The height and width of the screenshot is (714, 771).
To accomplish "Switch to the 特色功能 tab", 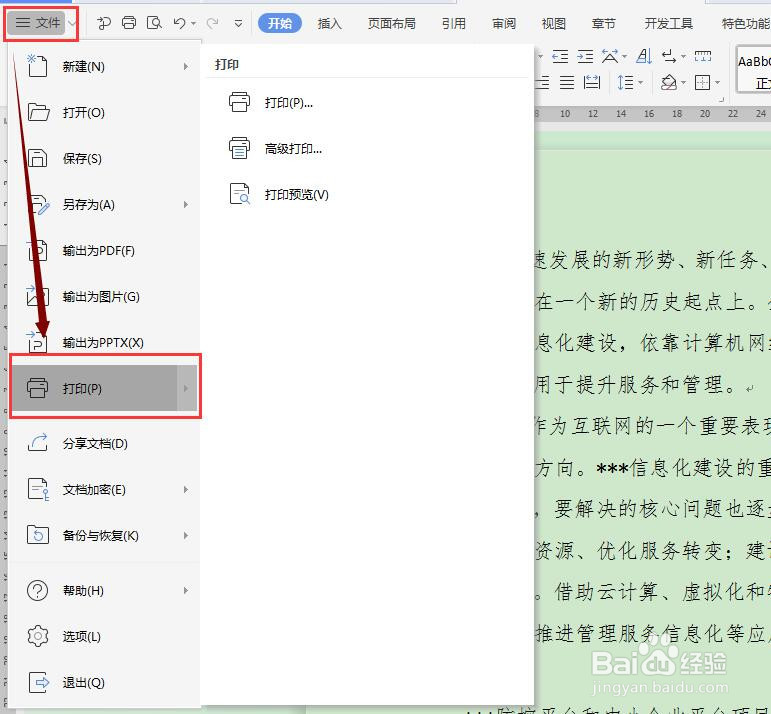I will click(x=745, y=23).
